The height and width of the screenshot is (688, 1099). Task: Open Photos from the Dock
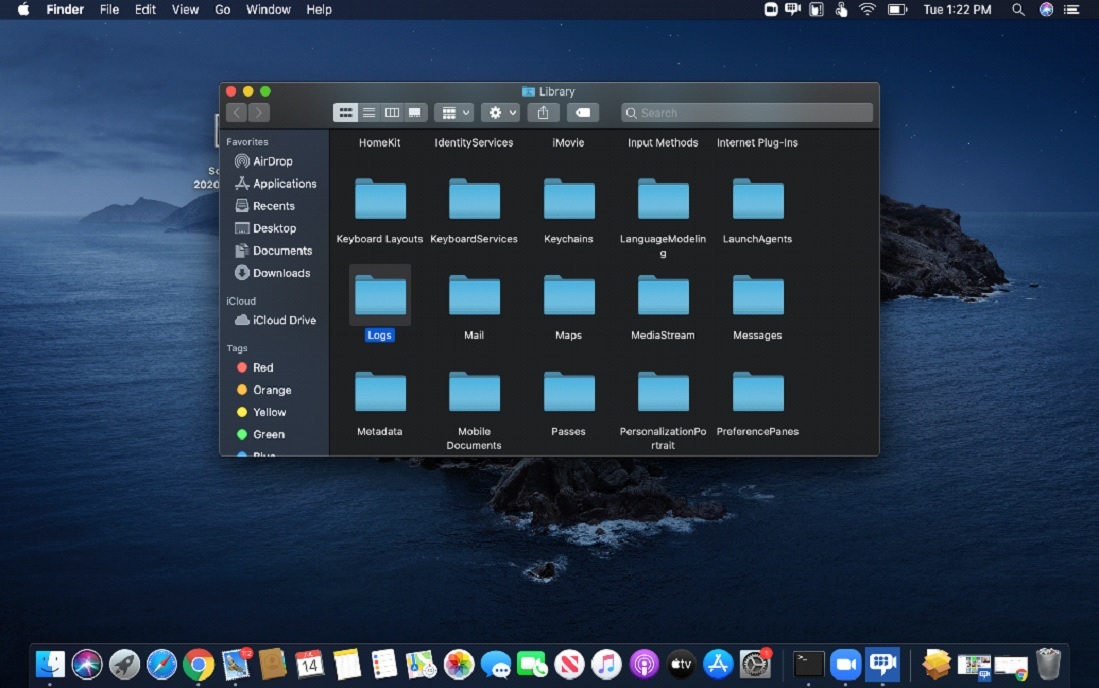point(458,664)
